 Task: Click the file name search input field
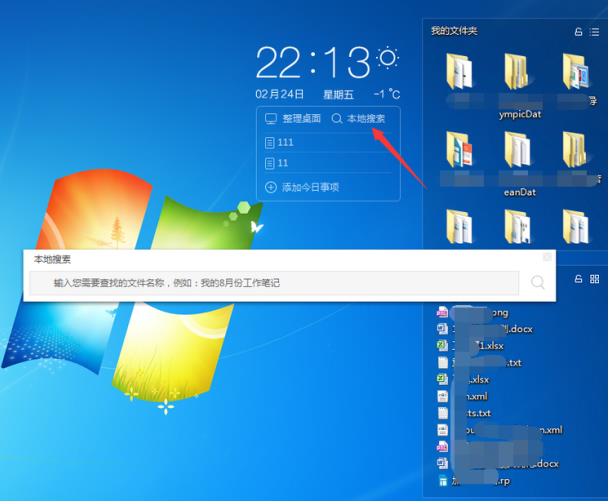[x=274, y=283]
